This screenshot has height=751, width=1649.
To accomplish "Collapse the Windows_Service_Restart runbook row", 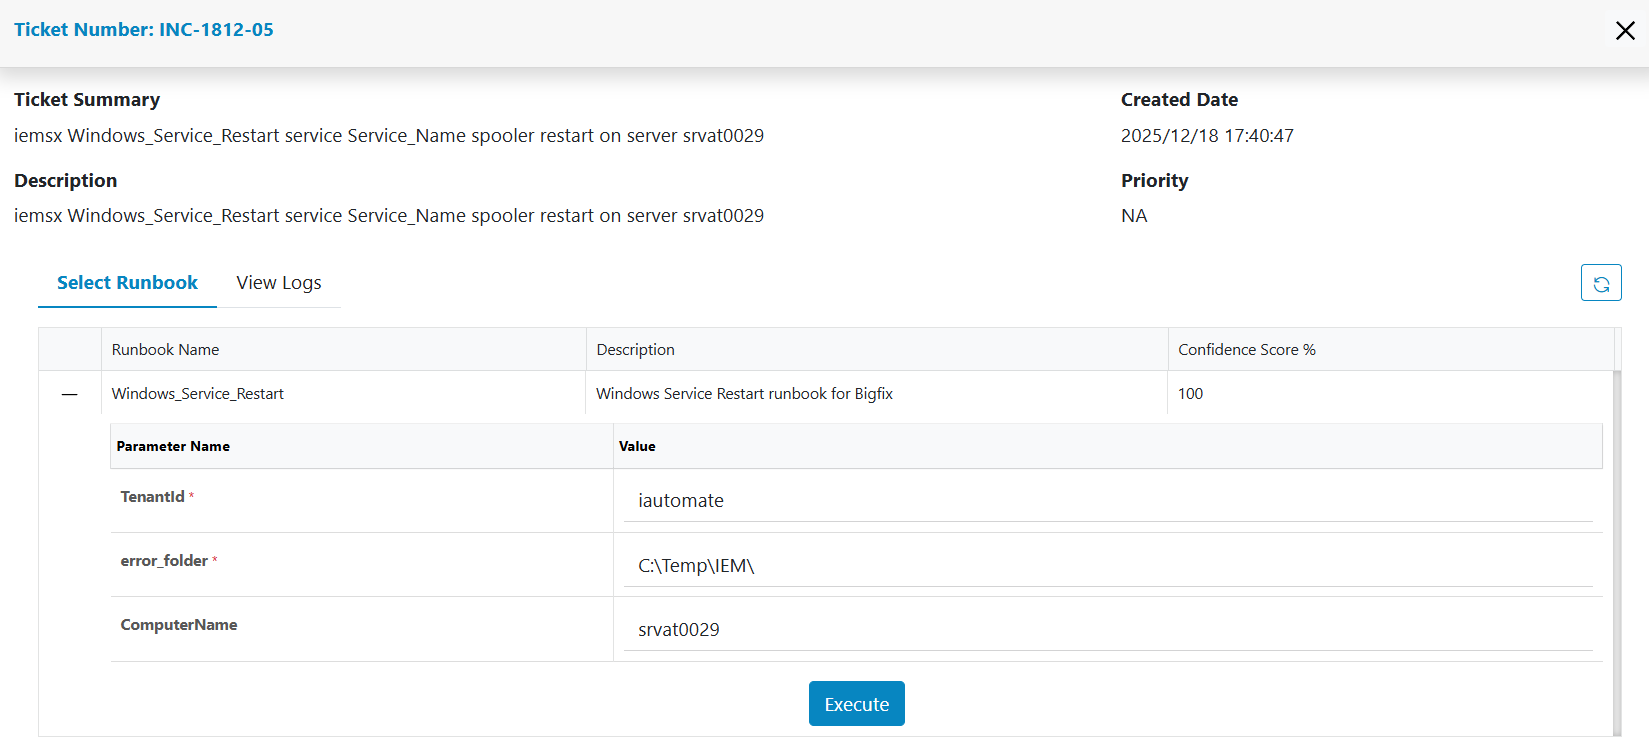I will point(69,394).
